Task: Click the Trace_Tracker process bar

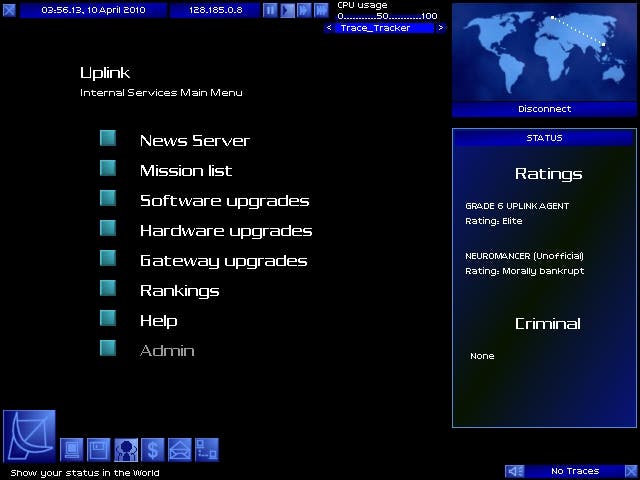Action: tap(384, 28)
